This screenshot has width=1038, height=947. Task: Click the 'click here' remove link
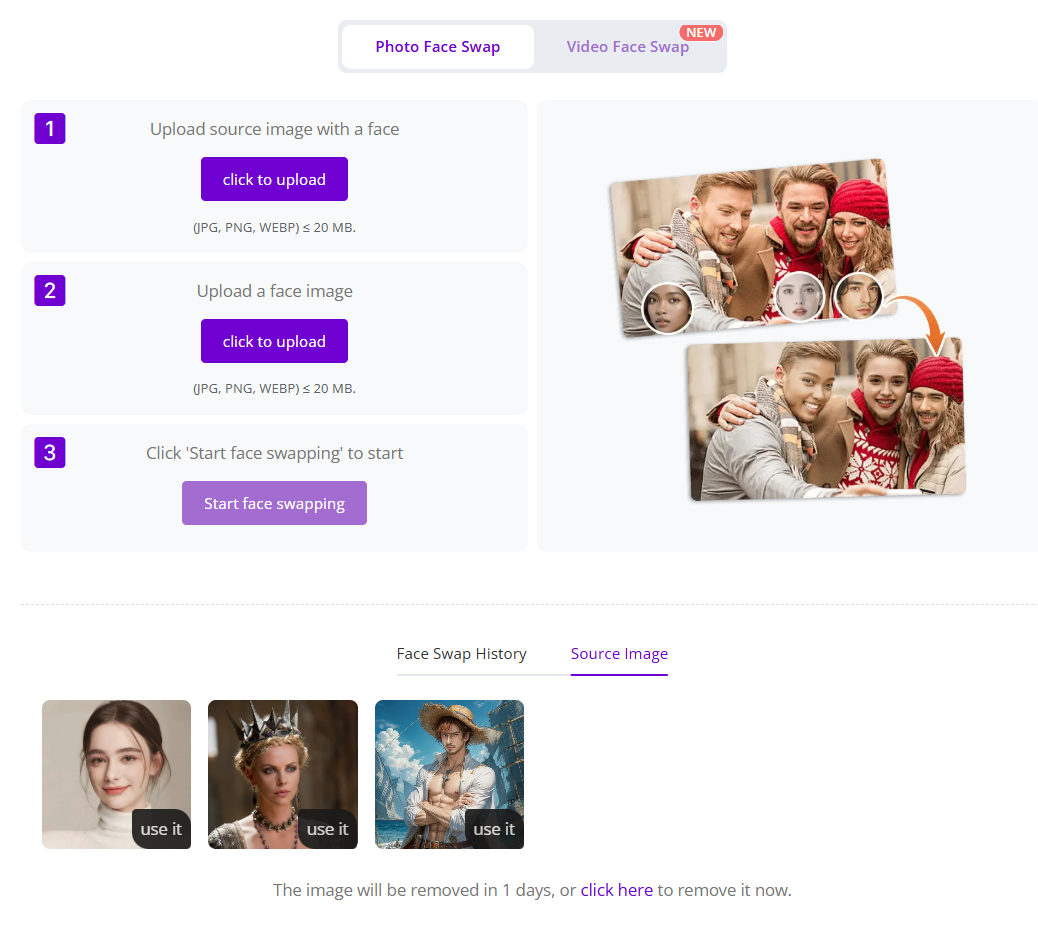coord(616,890)
